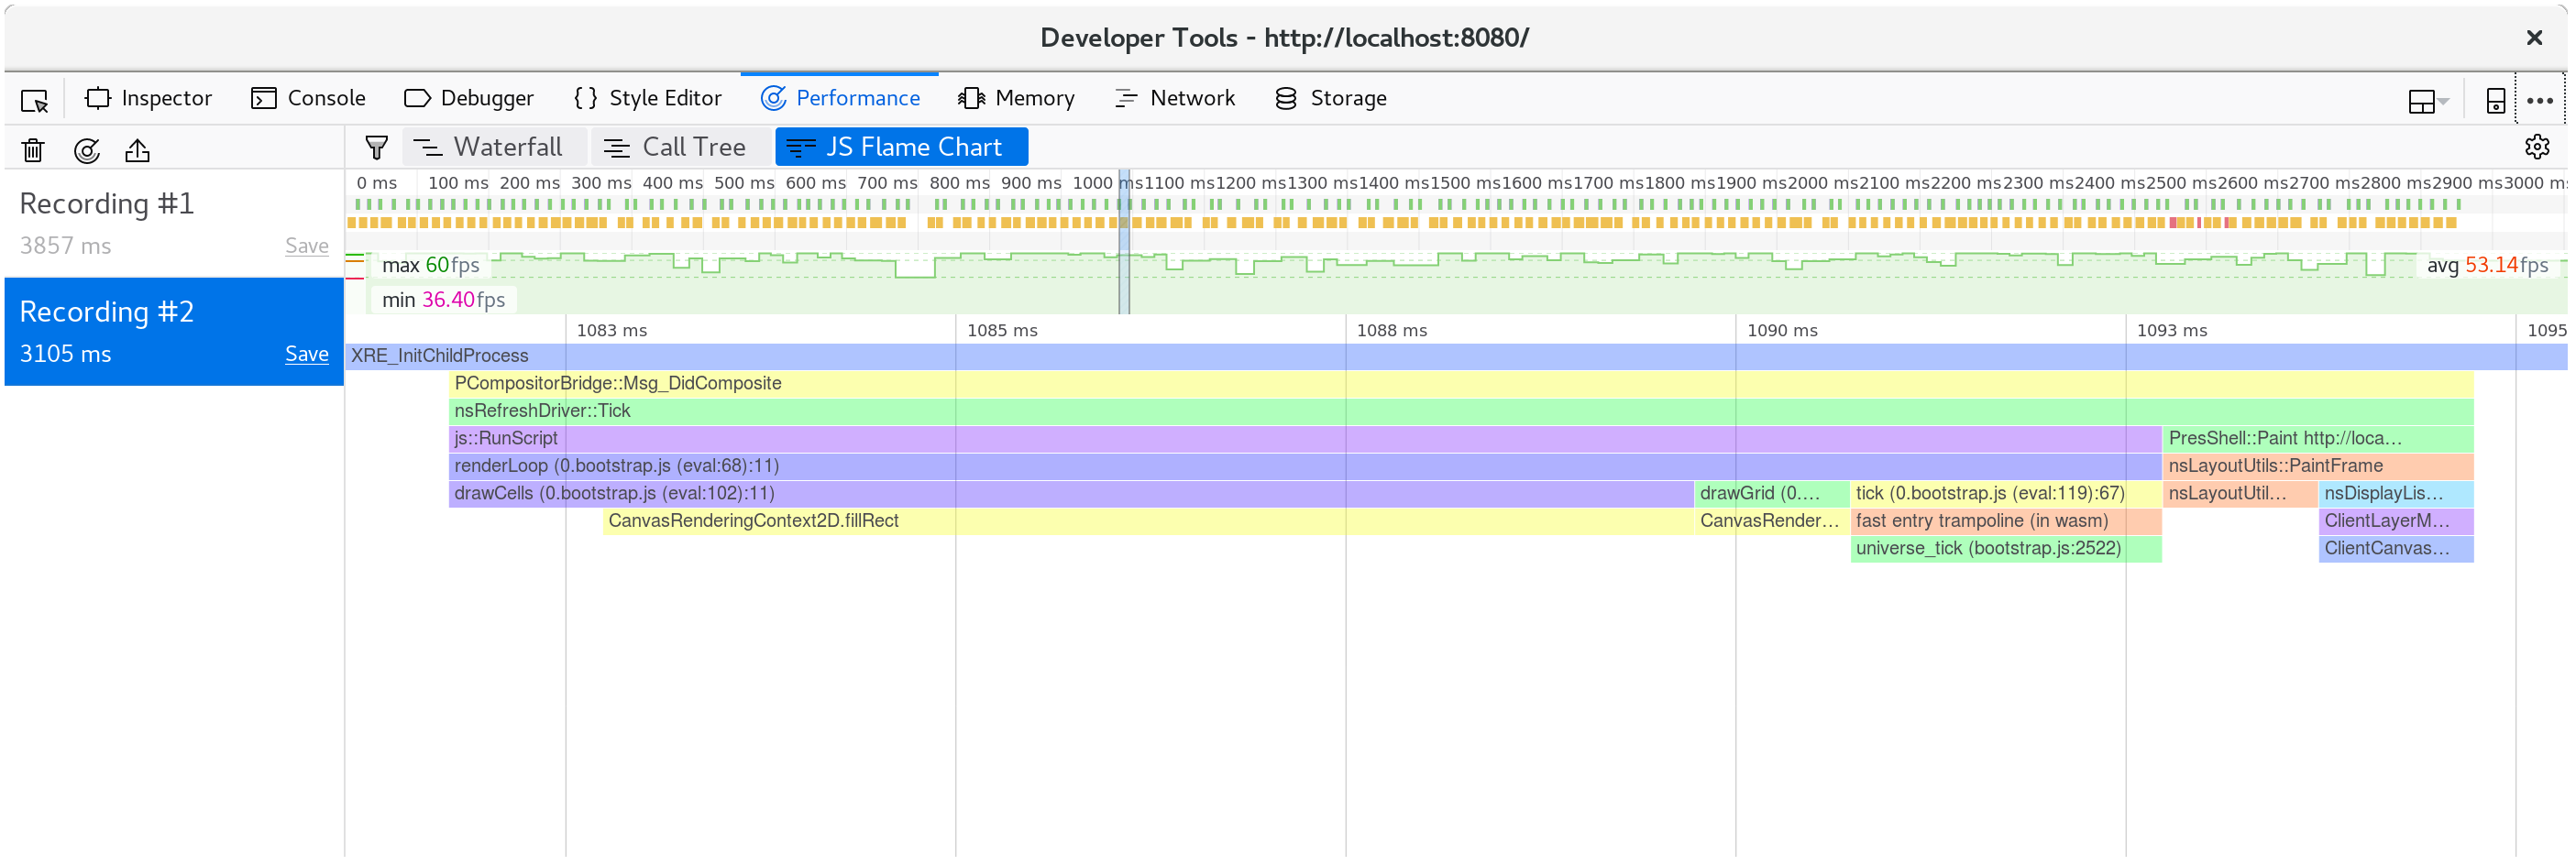Viewport: 2576px width, 865px height.
Task: Start a new performance recording
Action: (x=86, y=149)
